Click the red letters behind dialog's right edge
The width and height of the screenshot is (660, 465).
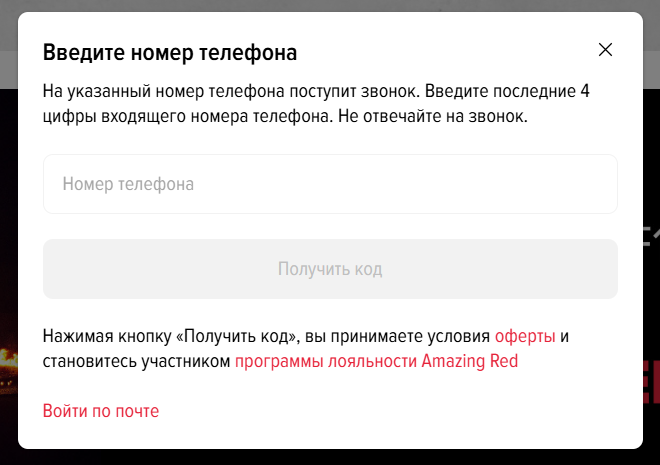[x=651, y=382]
